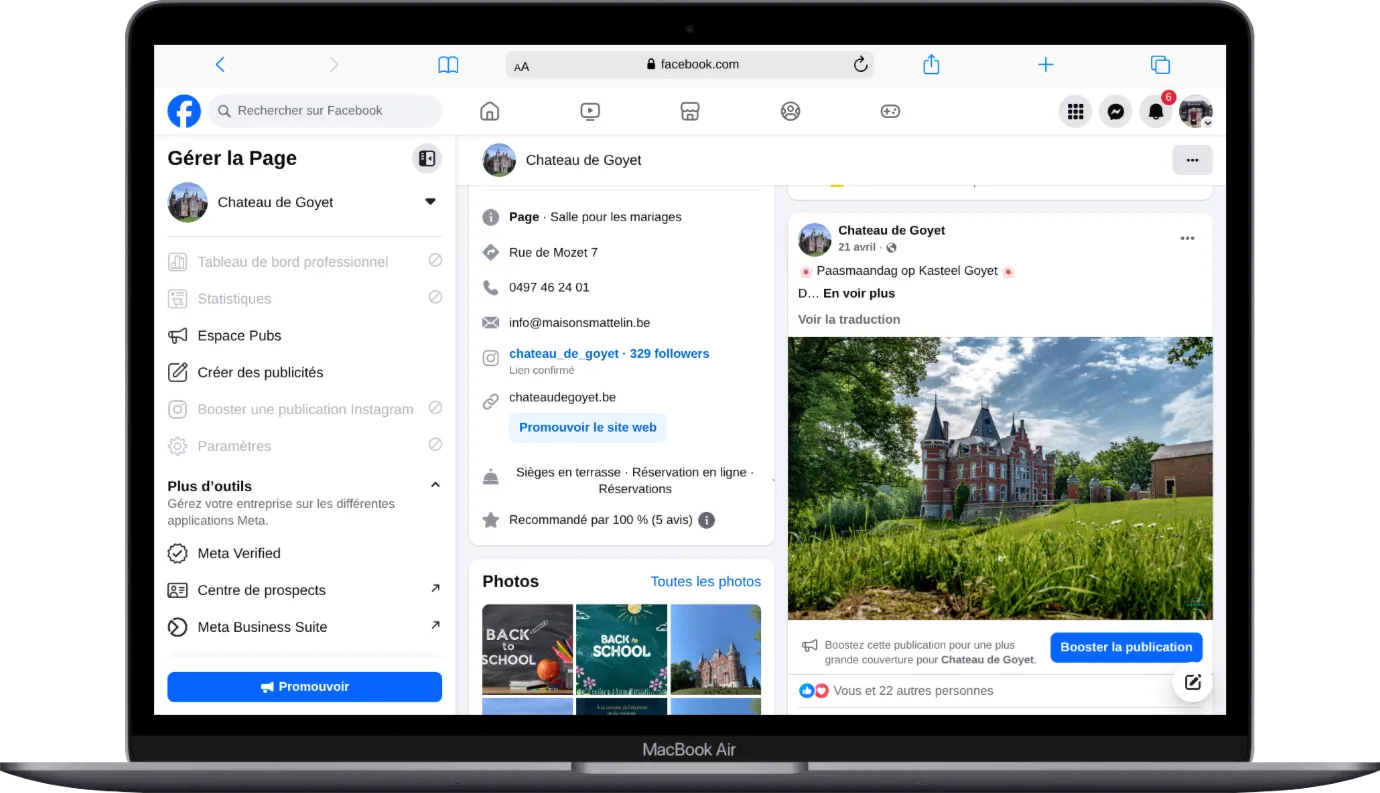The width and height of the screenshot is (1380, 793).
Task: Click the recommendation info icon
Action: pos(706,520)
